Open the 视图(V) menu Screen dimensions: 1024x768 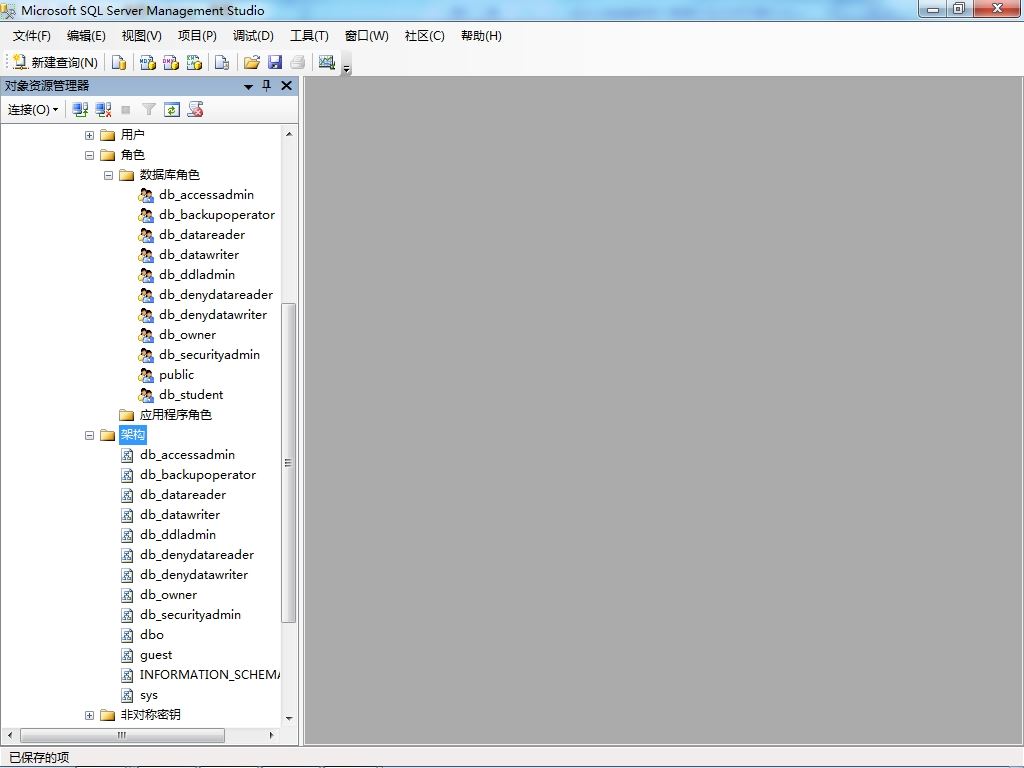pyautogui.click(x=142, y=36)
